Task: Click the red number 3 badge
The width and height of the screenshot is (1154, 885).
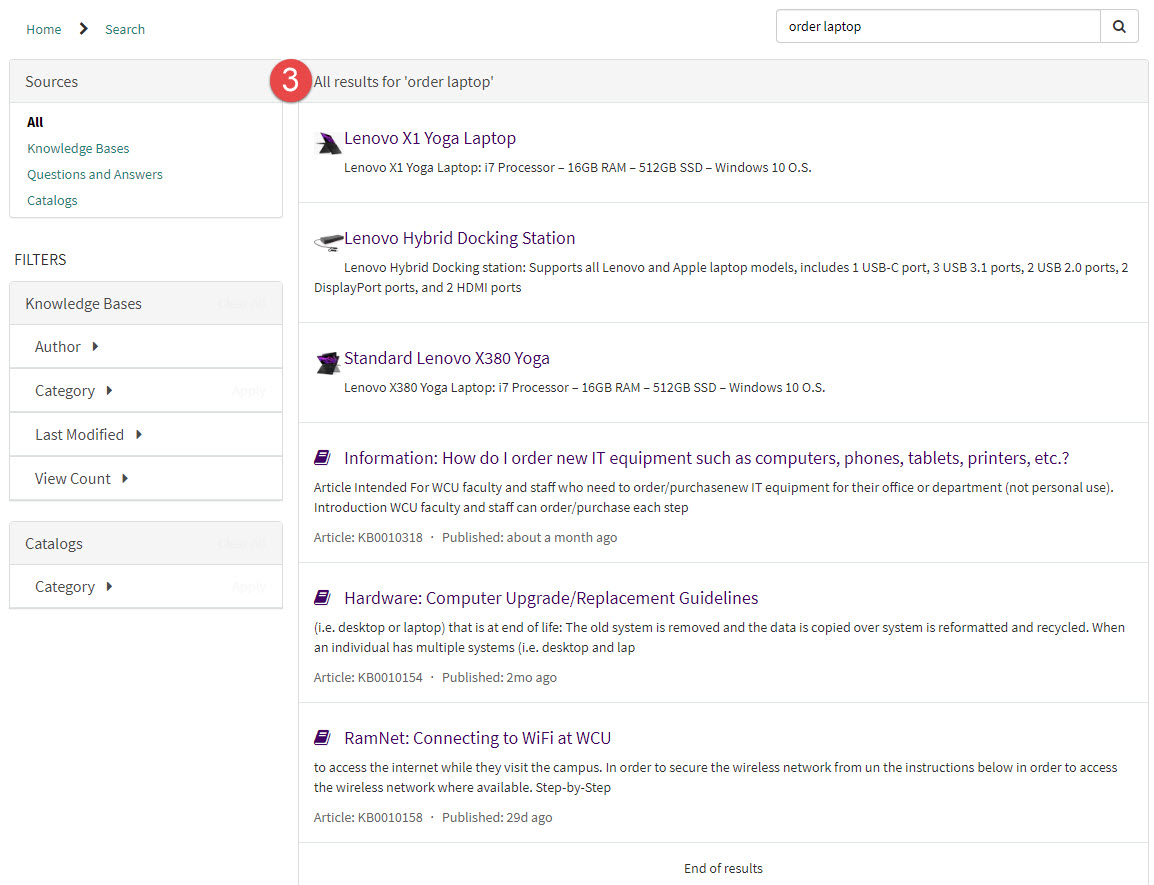Action: coord(289,81)
